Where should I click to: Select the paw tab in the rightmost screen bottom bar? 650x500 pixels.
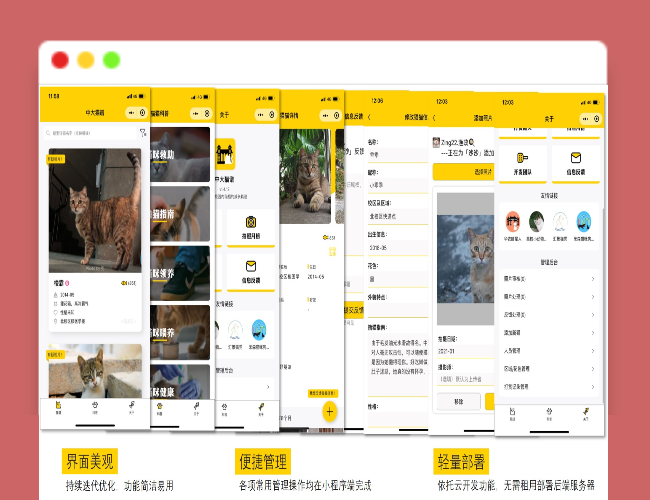pos(549,414)
